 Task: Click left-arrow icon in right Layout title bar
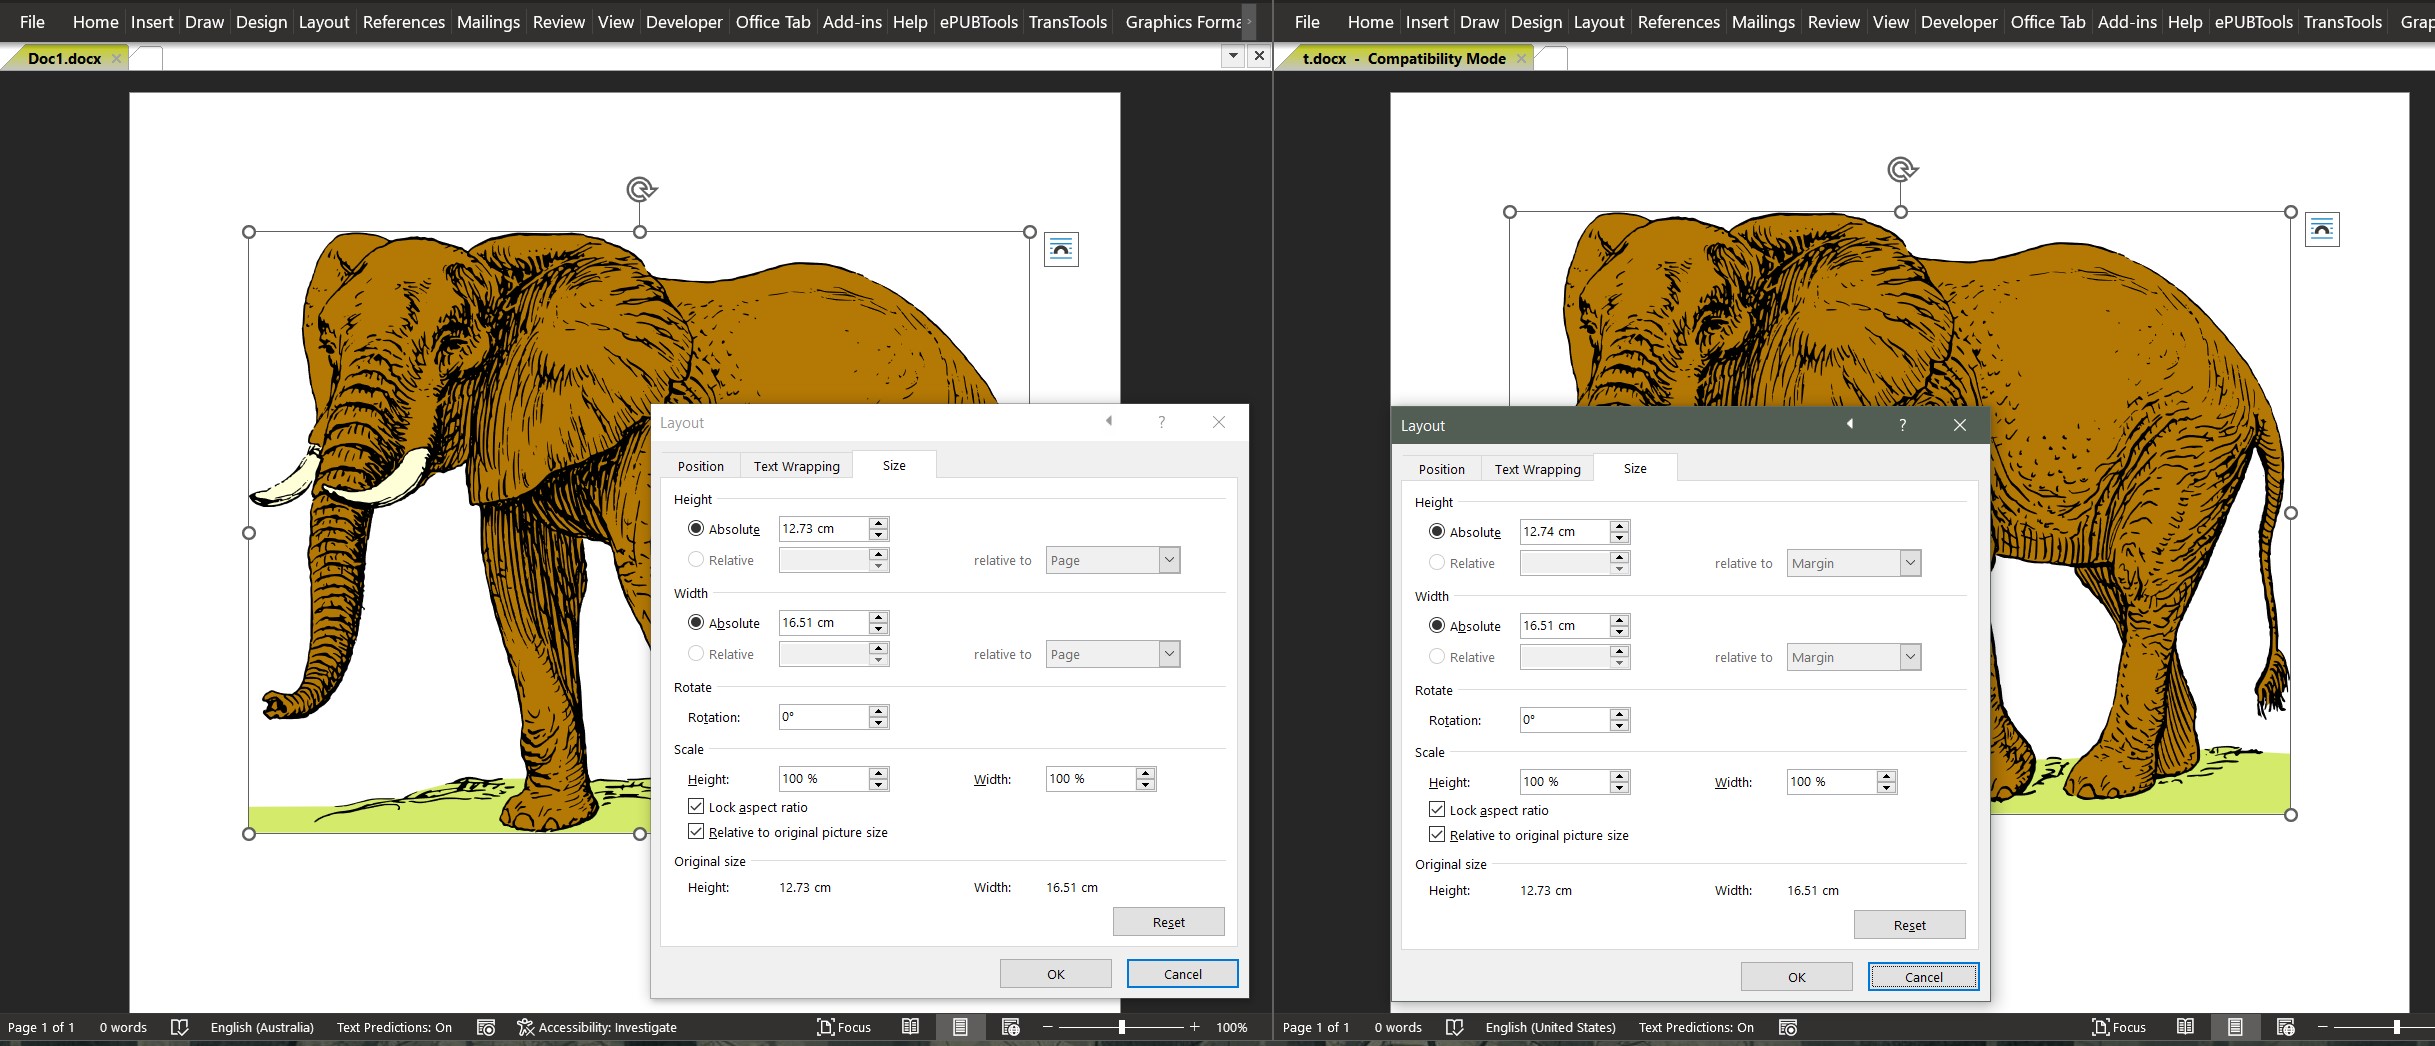[x=1850, y=424]
